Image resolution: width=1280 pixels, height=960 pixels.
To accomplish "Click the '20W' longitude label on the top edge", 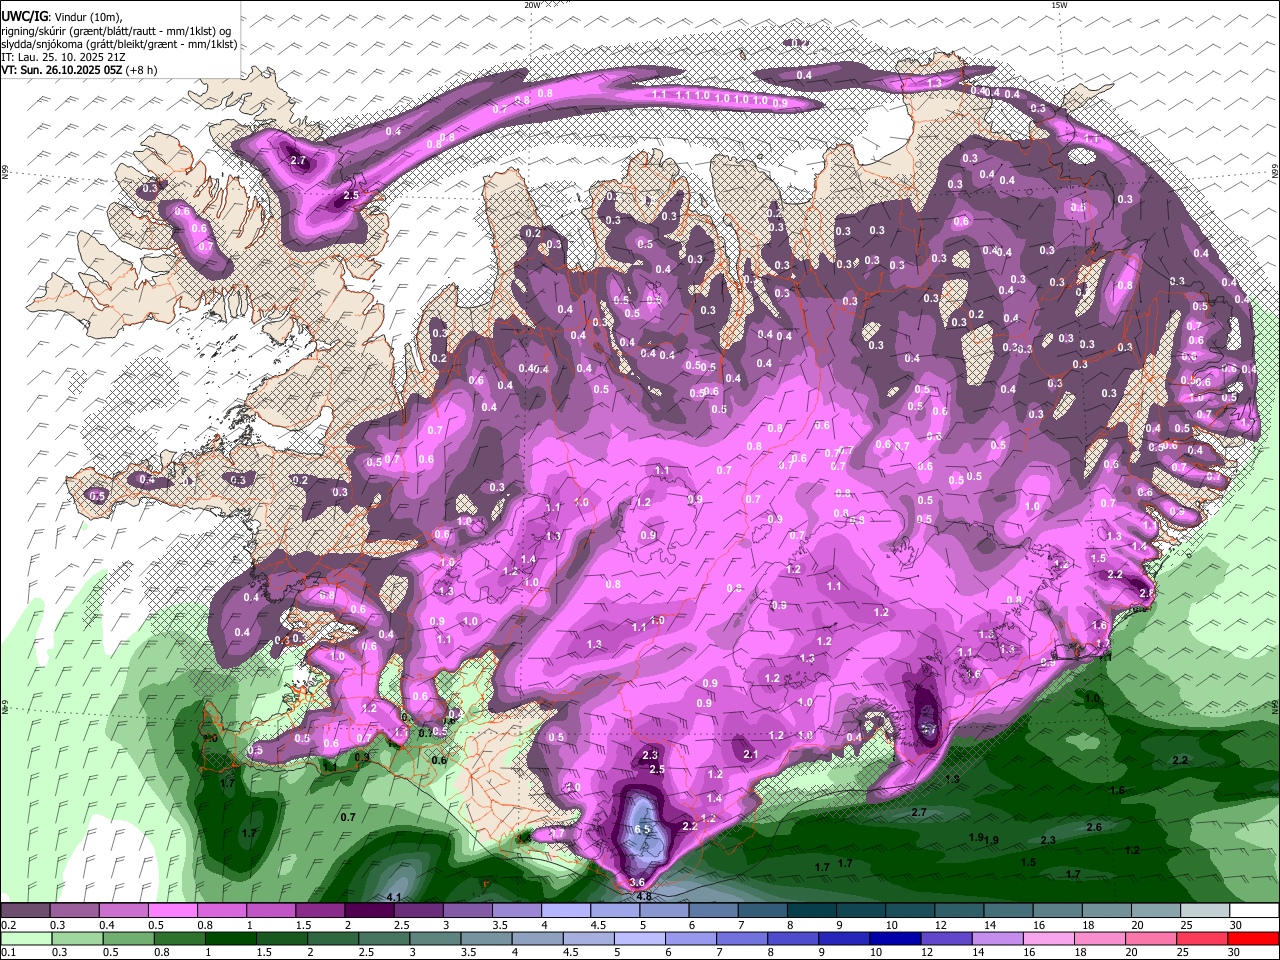I will coord(532,5).
